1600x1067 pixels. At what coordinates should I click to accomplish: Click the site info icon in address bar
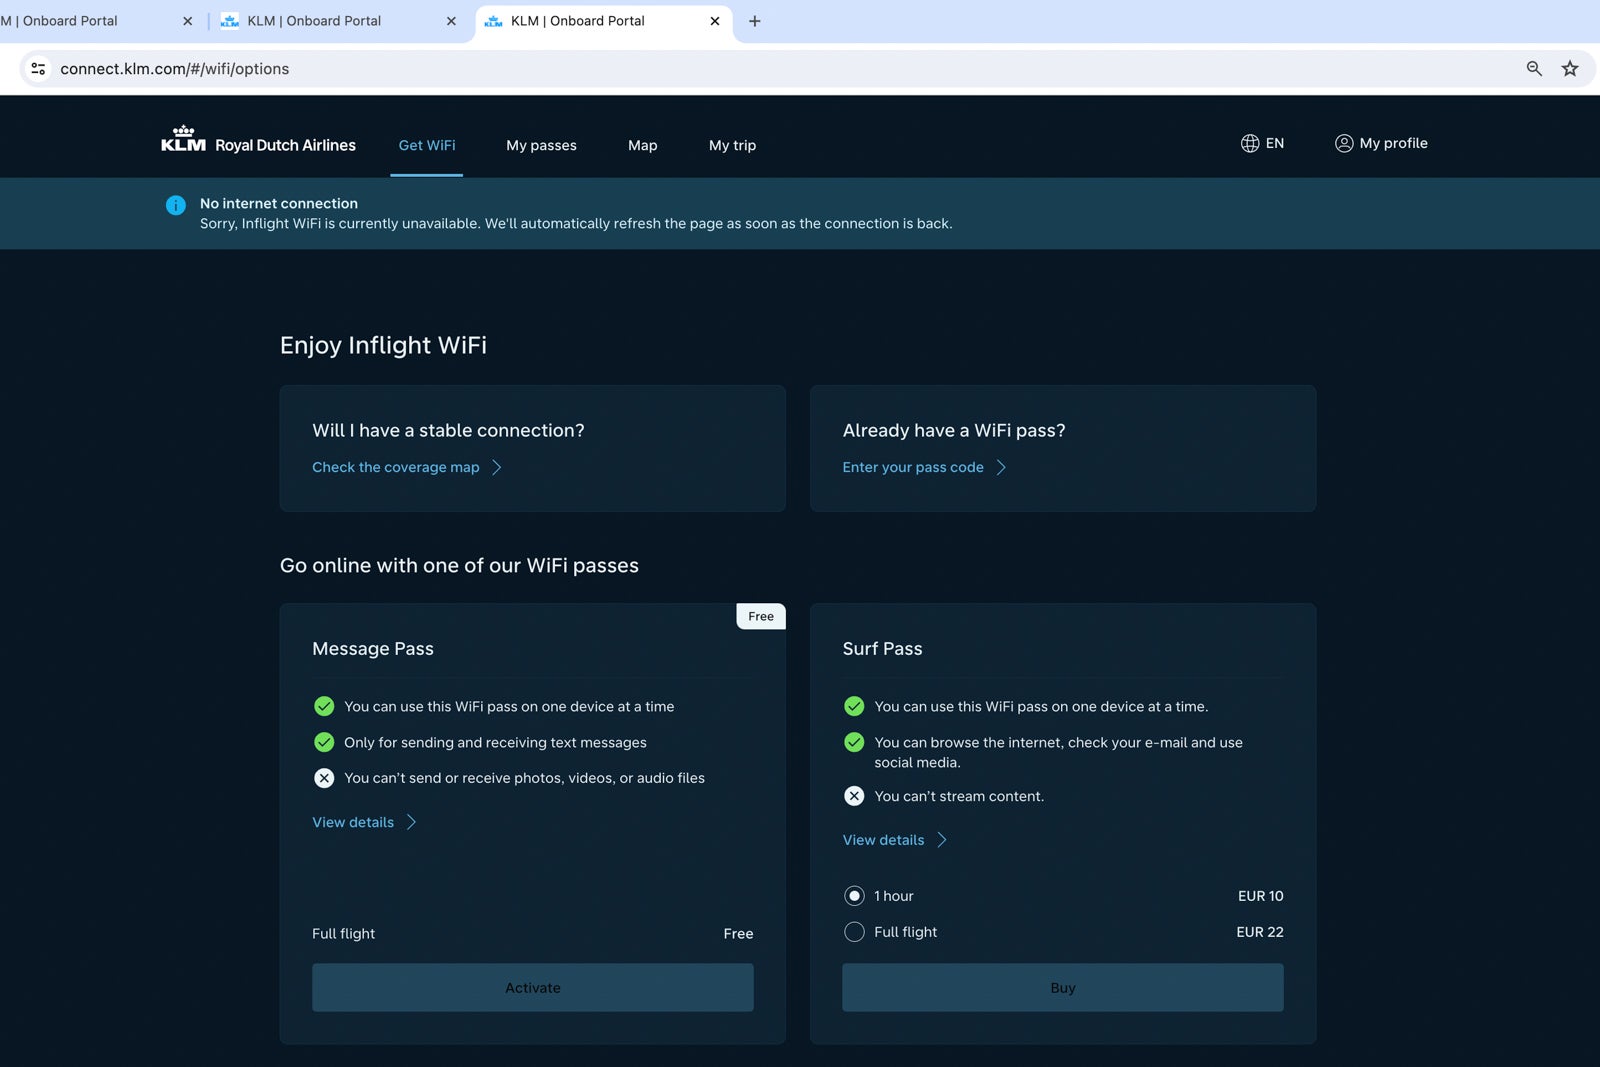coord(38,69)
